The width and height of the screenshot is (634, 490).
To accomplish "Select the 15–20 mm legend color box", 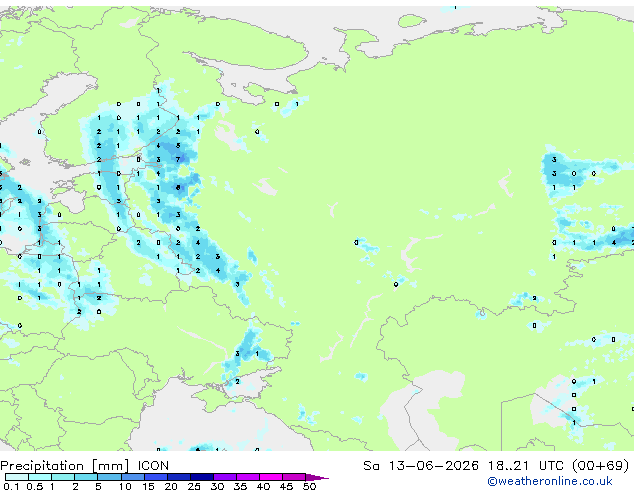I will coord(155,477).
